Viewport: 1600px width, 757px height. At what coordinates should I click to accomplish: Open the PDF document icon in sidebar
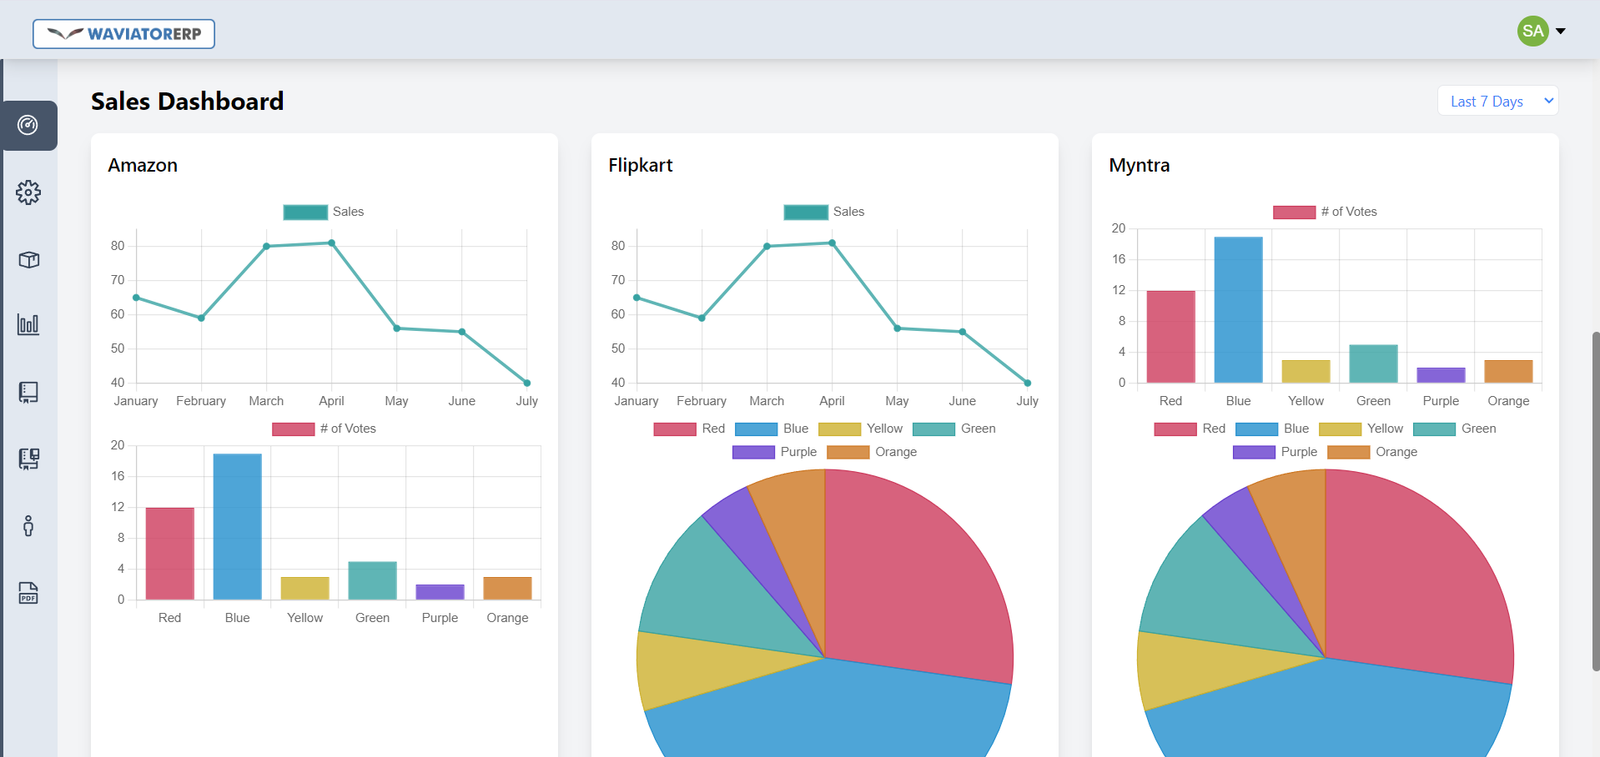click(28, 593)
